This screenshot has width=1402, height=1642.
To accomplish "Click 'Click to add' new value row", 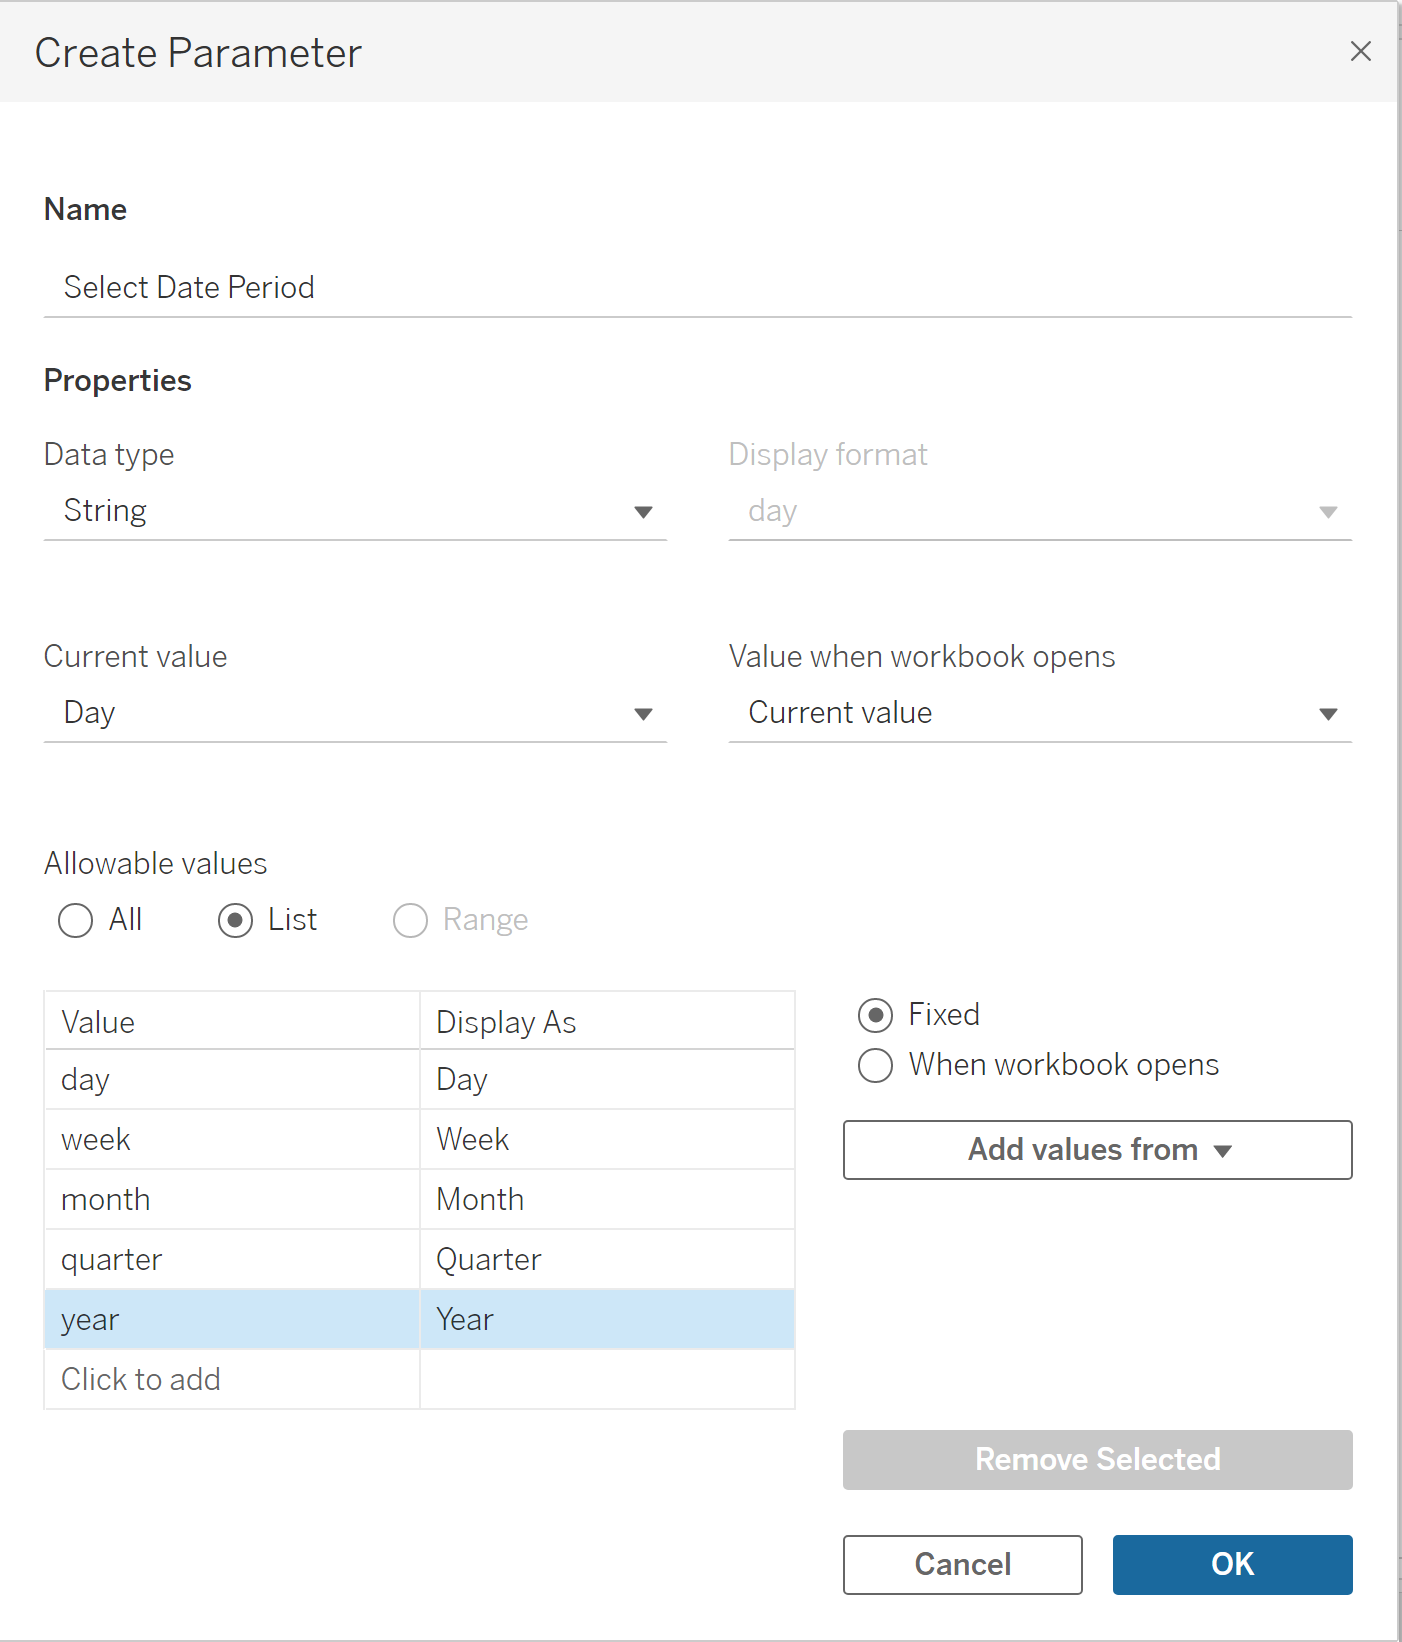I will [x=232, y=1380].
